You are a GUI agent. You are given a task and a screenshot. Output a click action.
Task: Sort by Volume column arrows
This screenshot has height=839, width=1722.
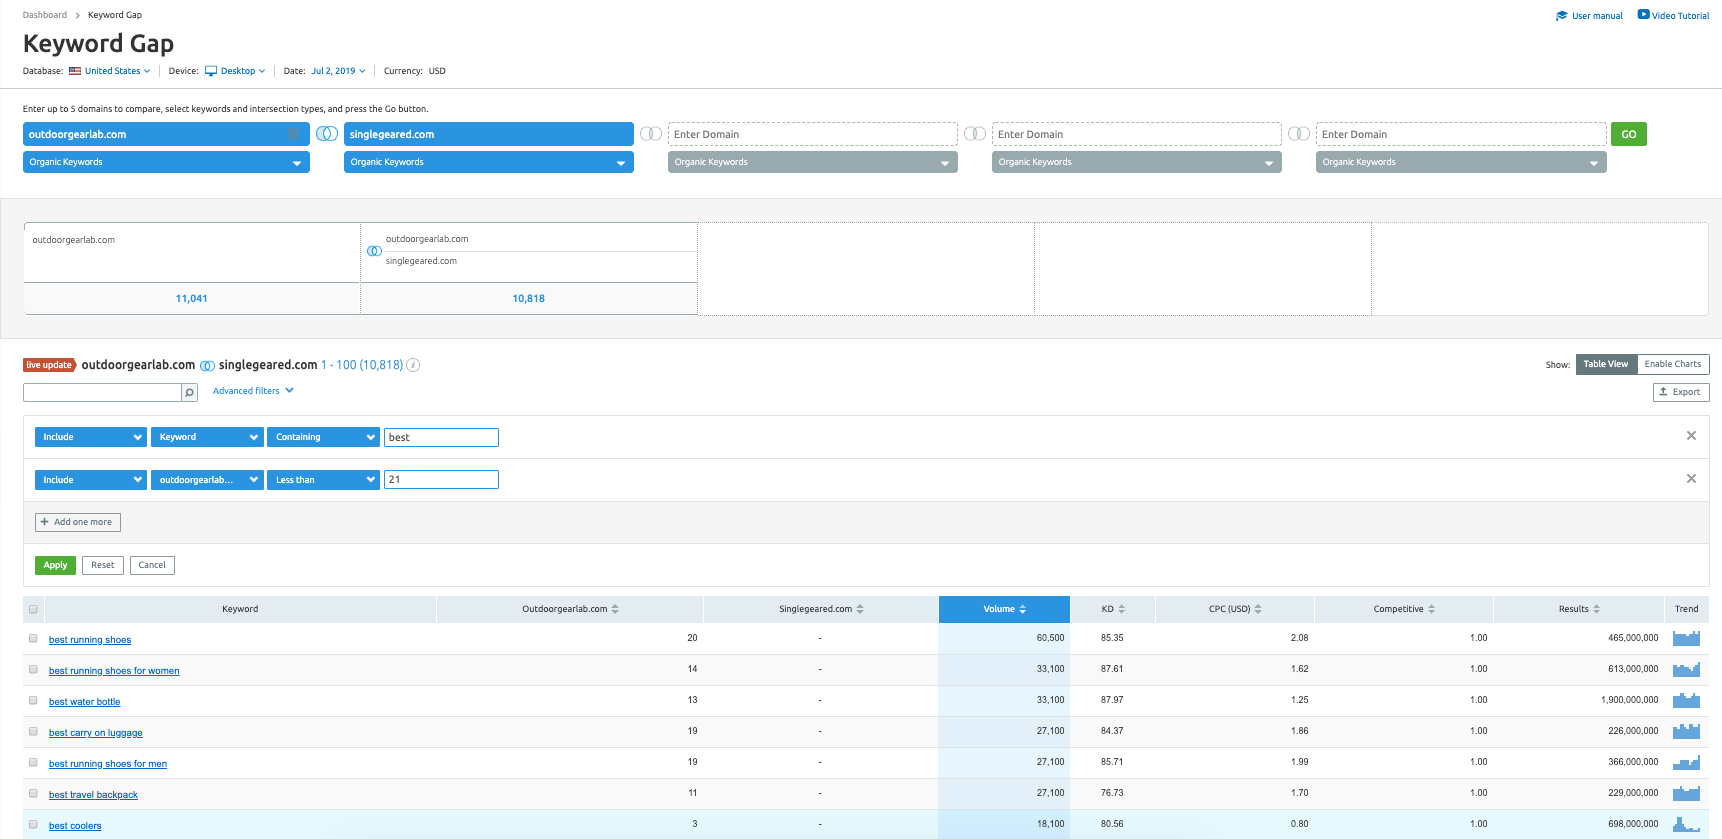click(x=1022, y=609)
